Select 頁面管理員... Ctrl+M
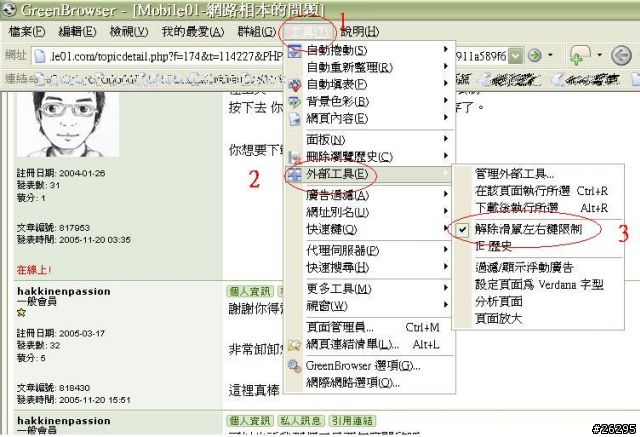This screenshot has height=437, width=640. [x=369, y=327]
